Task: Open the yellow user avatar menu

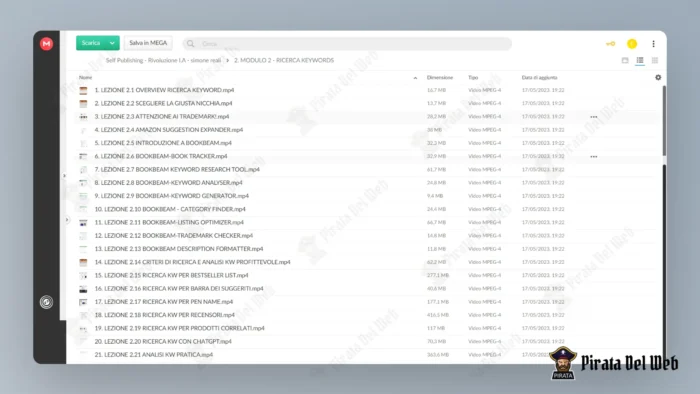Action: tap(632, 44)
